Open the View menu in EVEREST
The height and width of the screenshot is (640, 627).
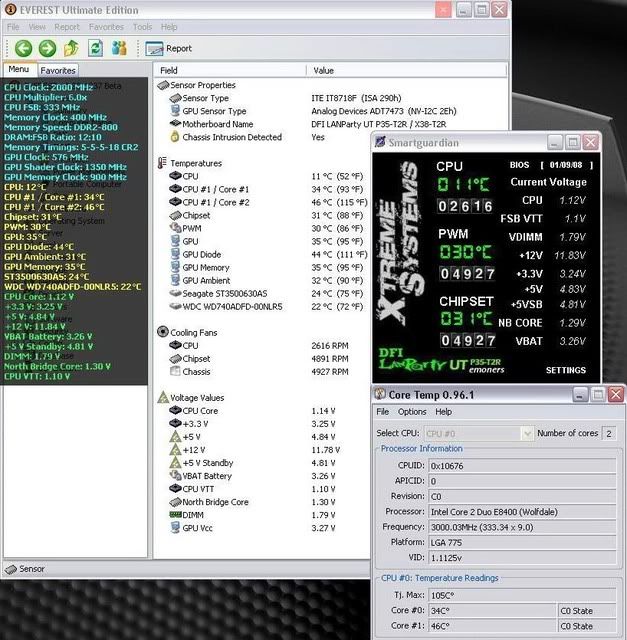coord(37,27)
